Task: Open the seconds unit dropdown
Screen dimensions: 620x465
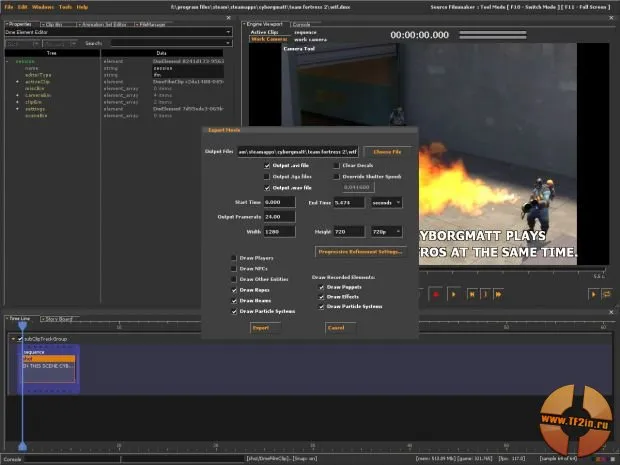Action: point(397,202)
